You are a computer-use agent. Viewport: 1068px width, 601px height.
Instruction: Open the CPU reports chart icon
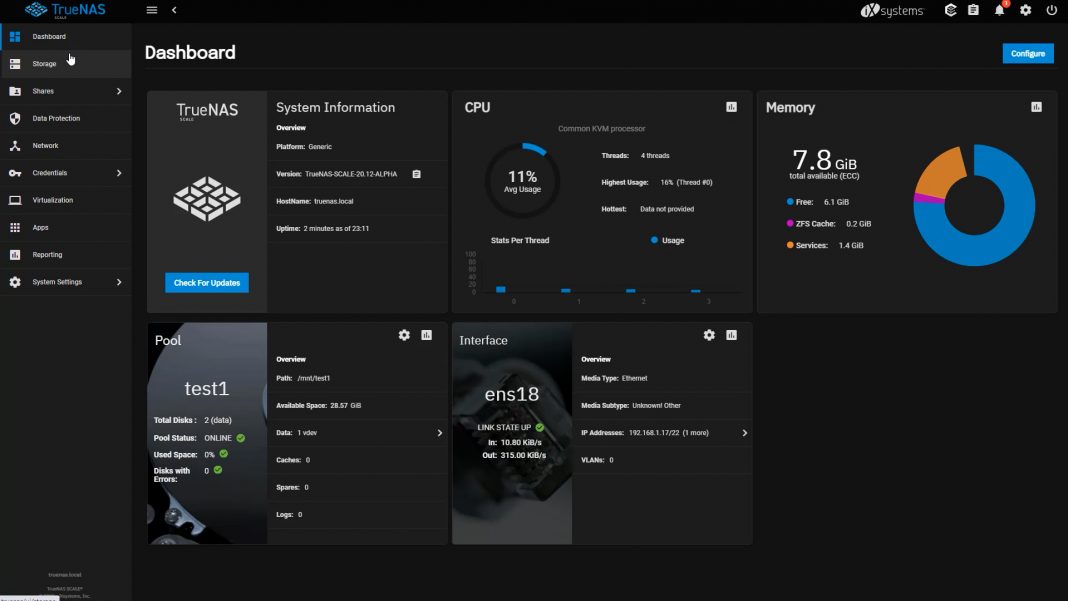point(732,107)
